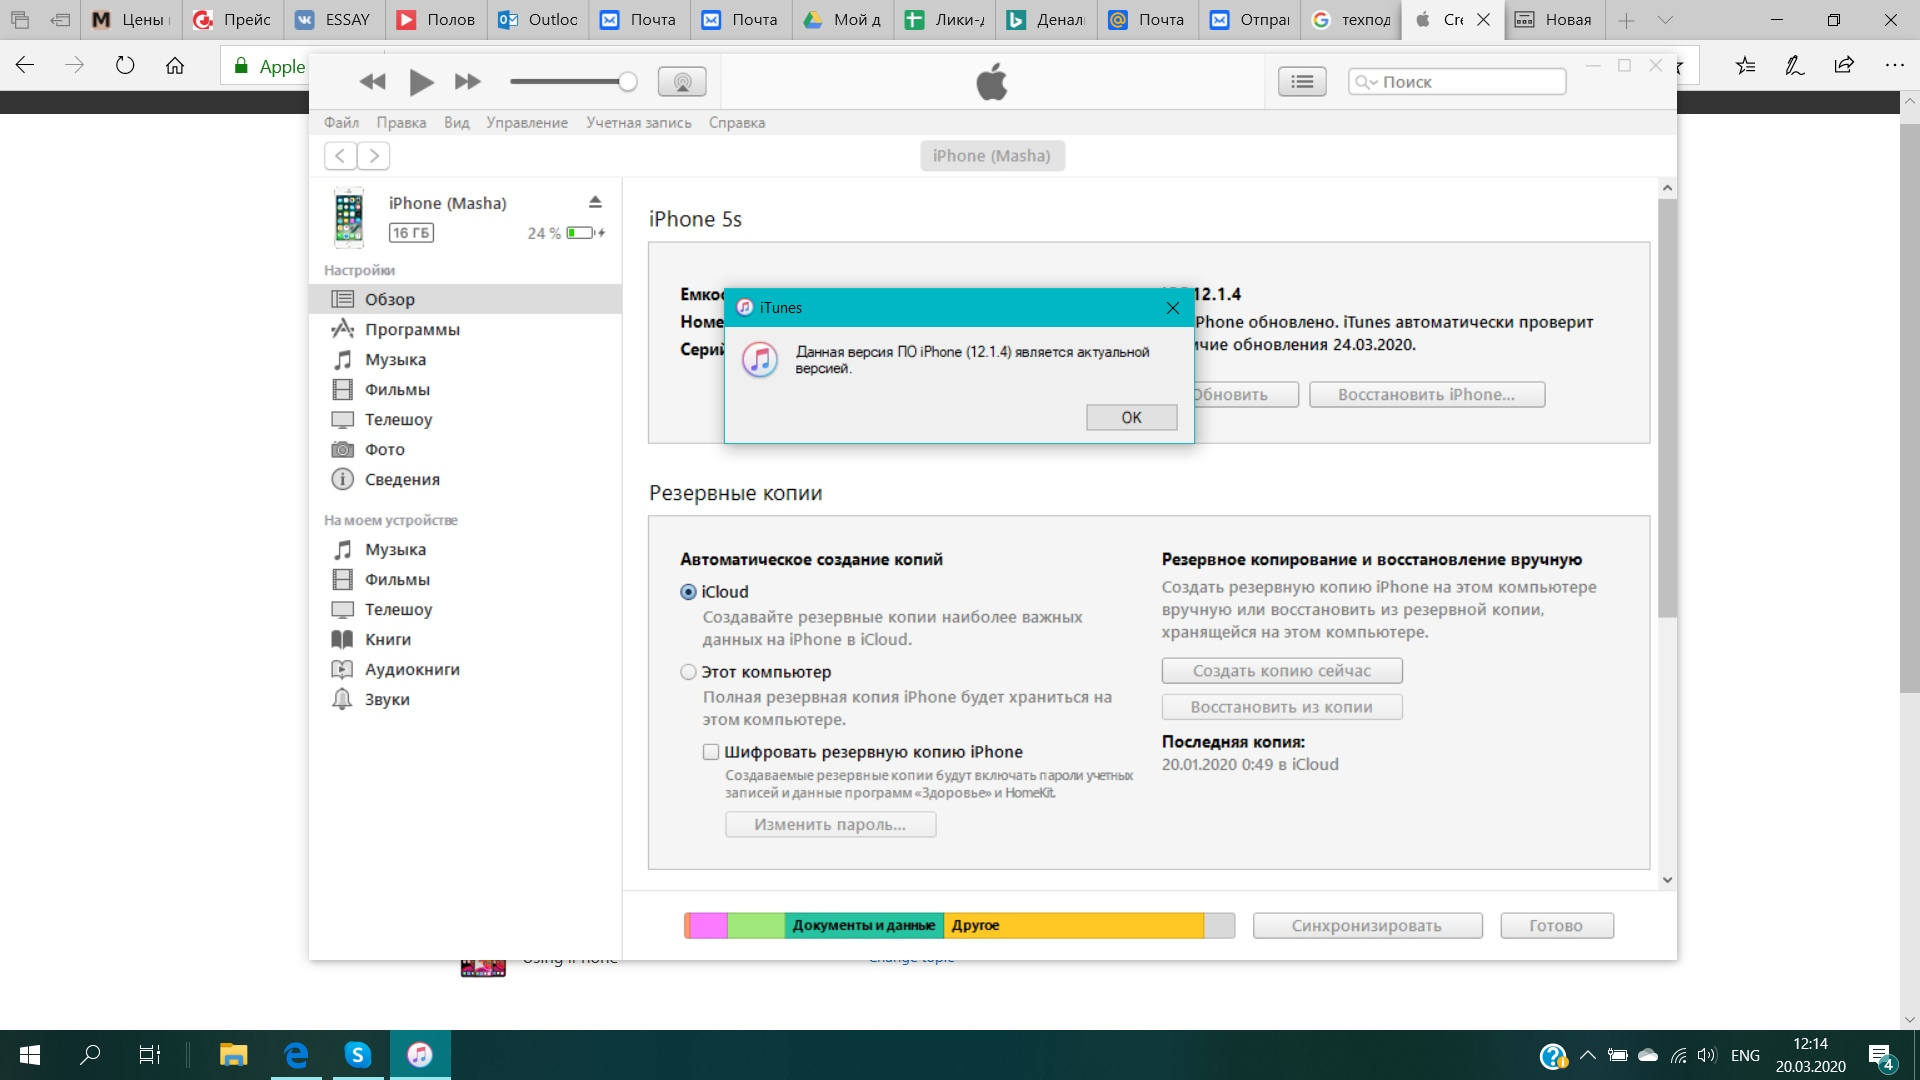This screenshot has height=1080, width=1920.
Task: Open the list view button beside search
Action: (1302, 82)
